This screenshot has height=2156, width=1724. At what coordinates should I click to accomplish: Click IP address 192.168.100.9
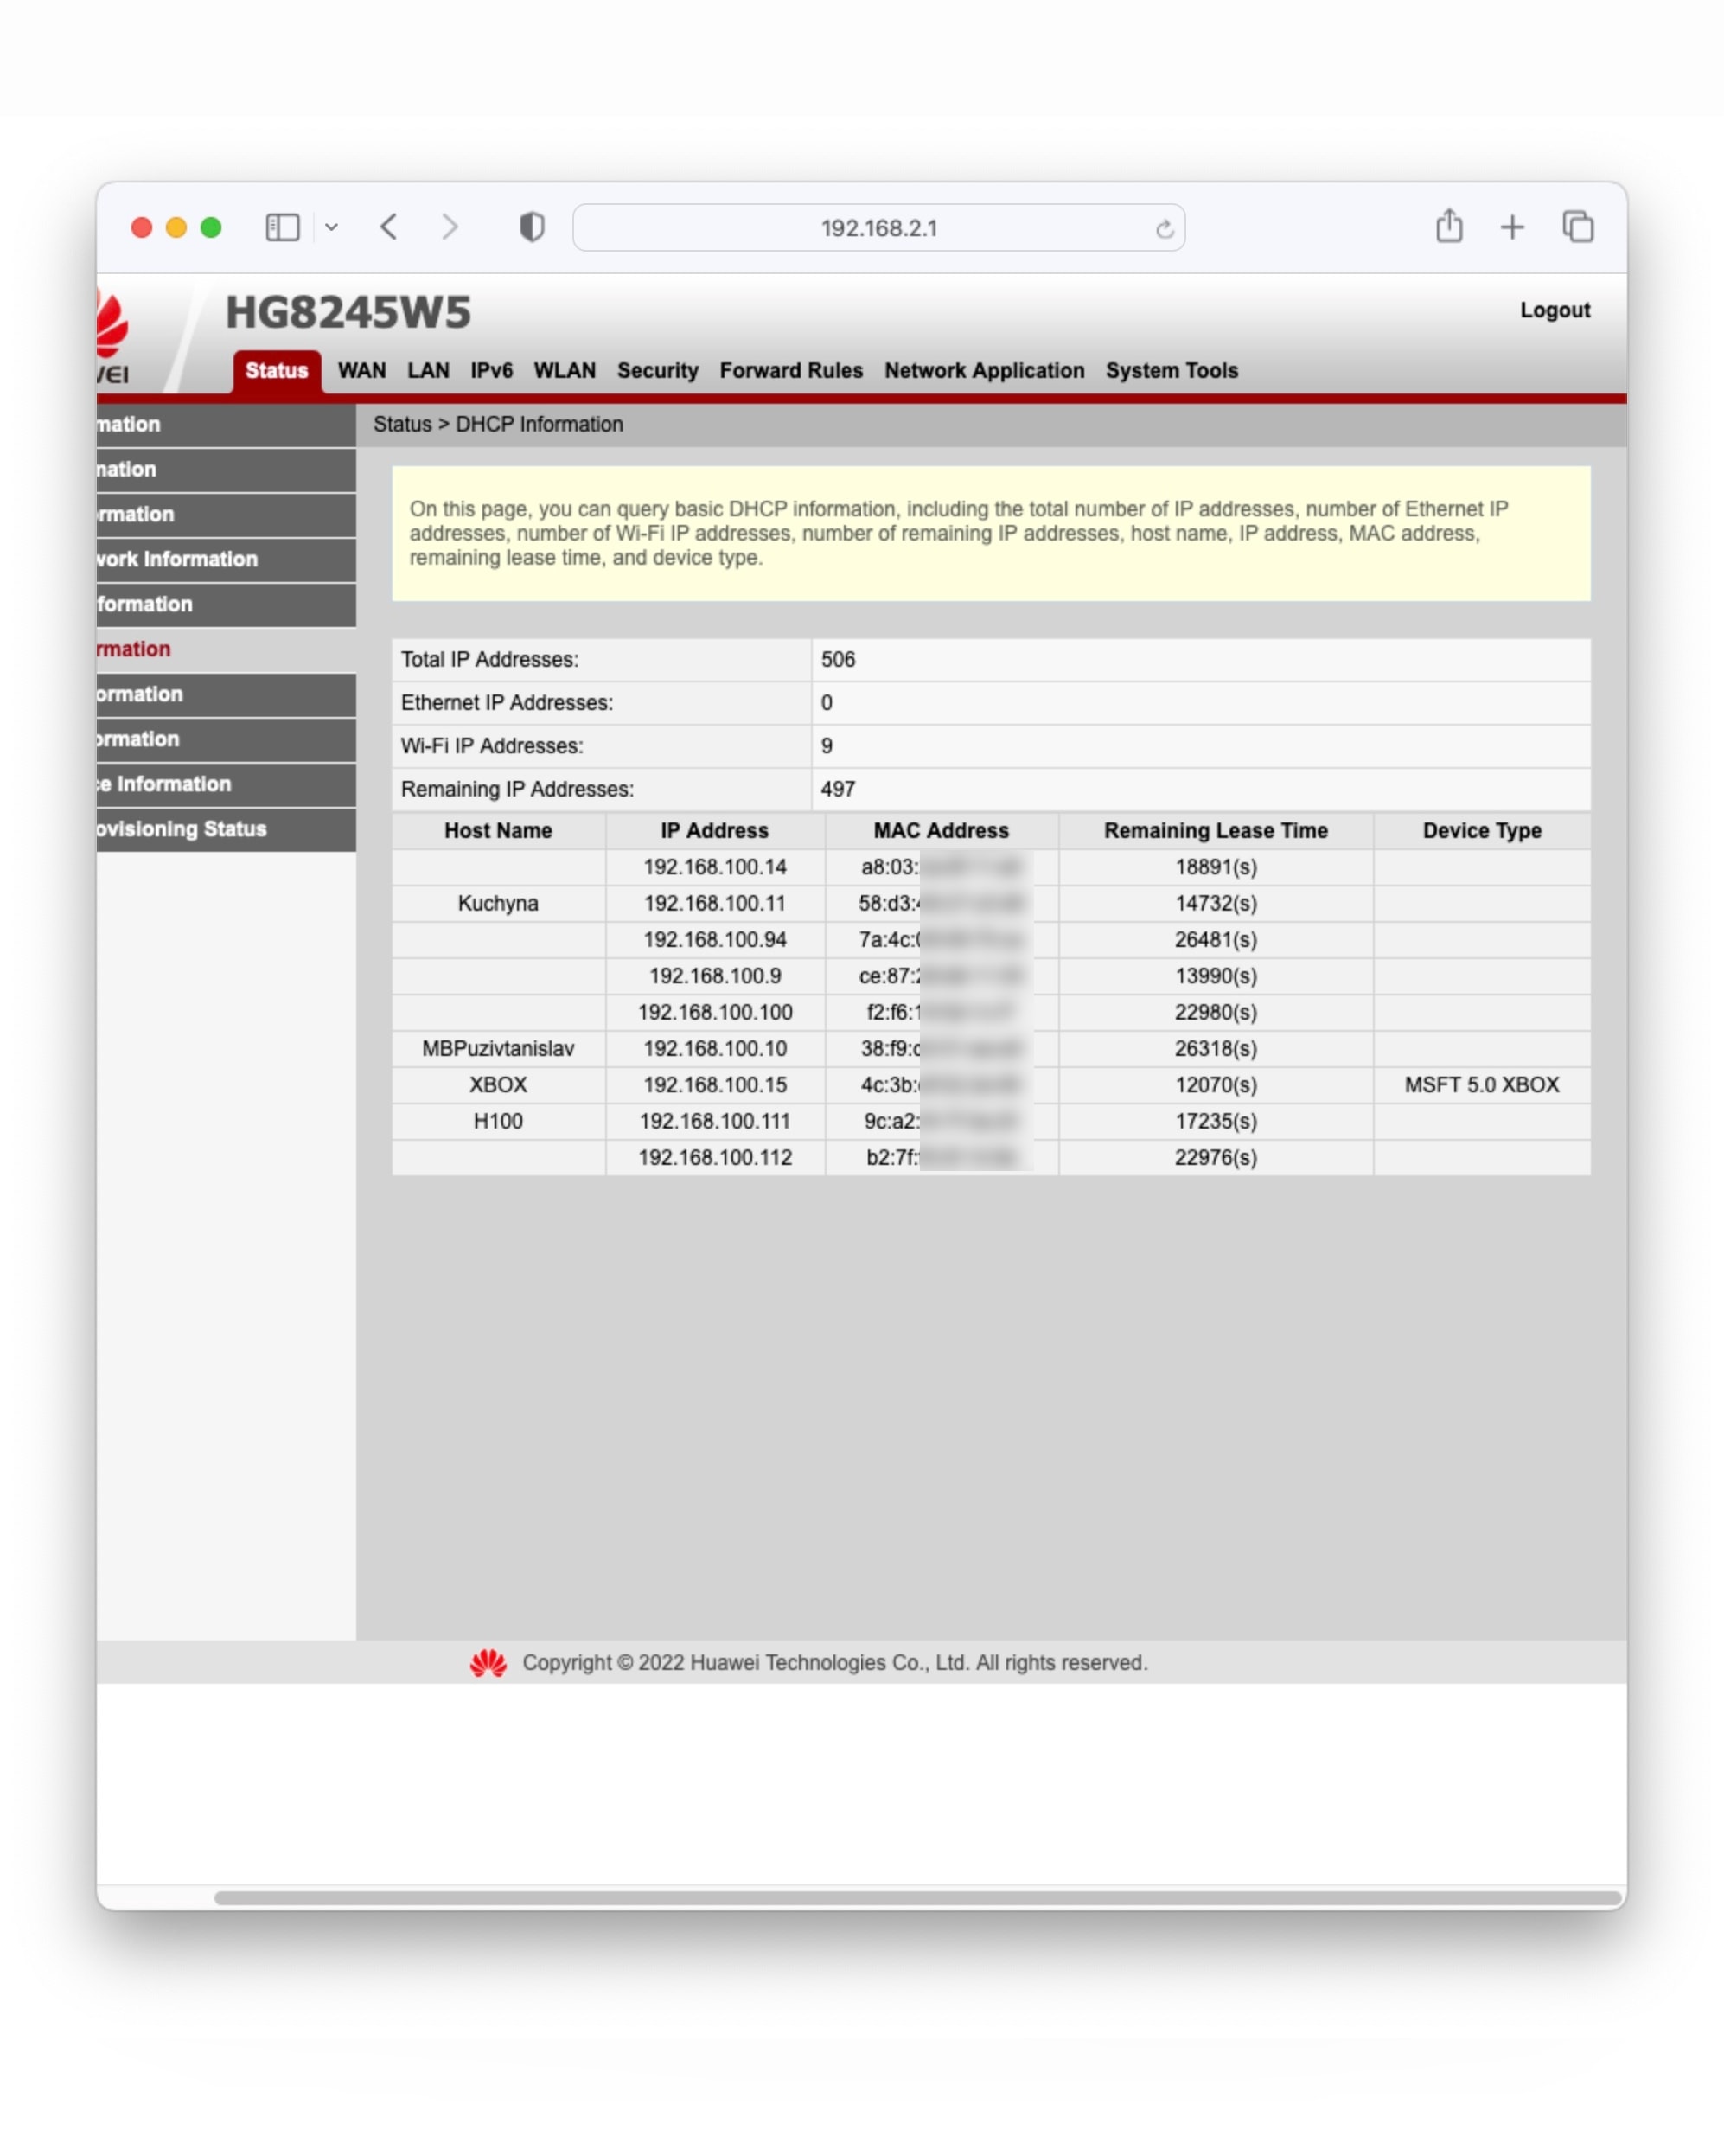point(714,976)
